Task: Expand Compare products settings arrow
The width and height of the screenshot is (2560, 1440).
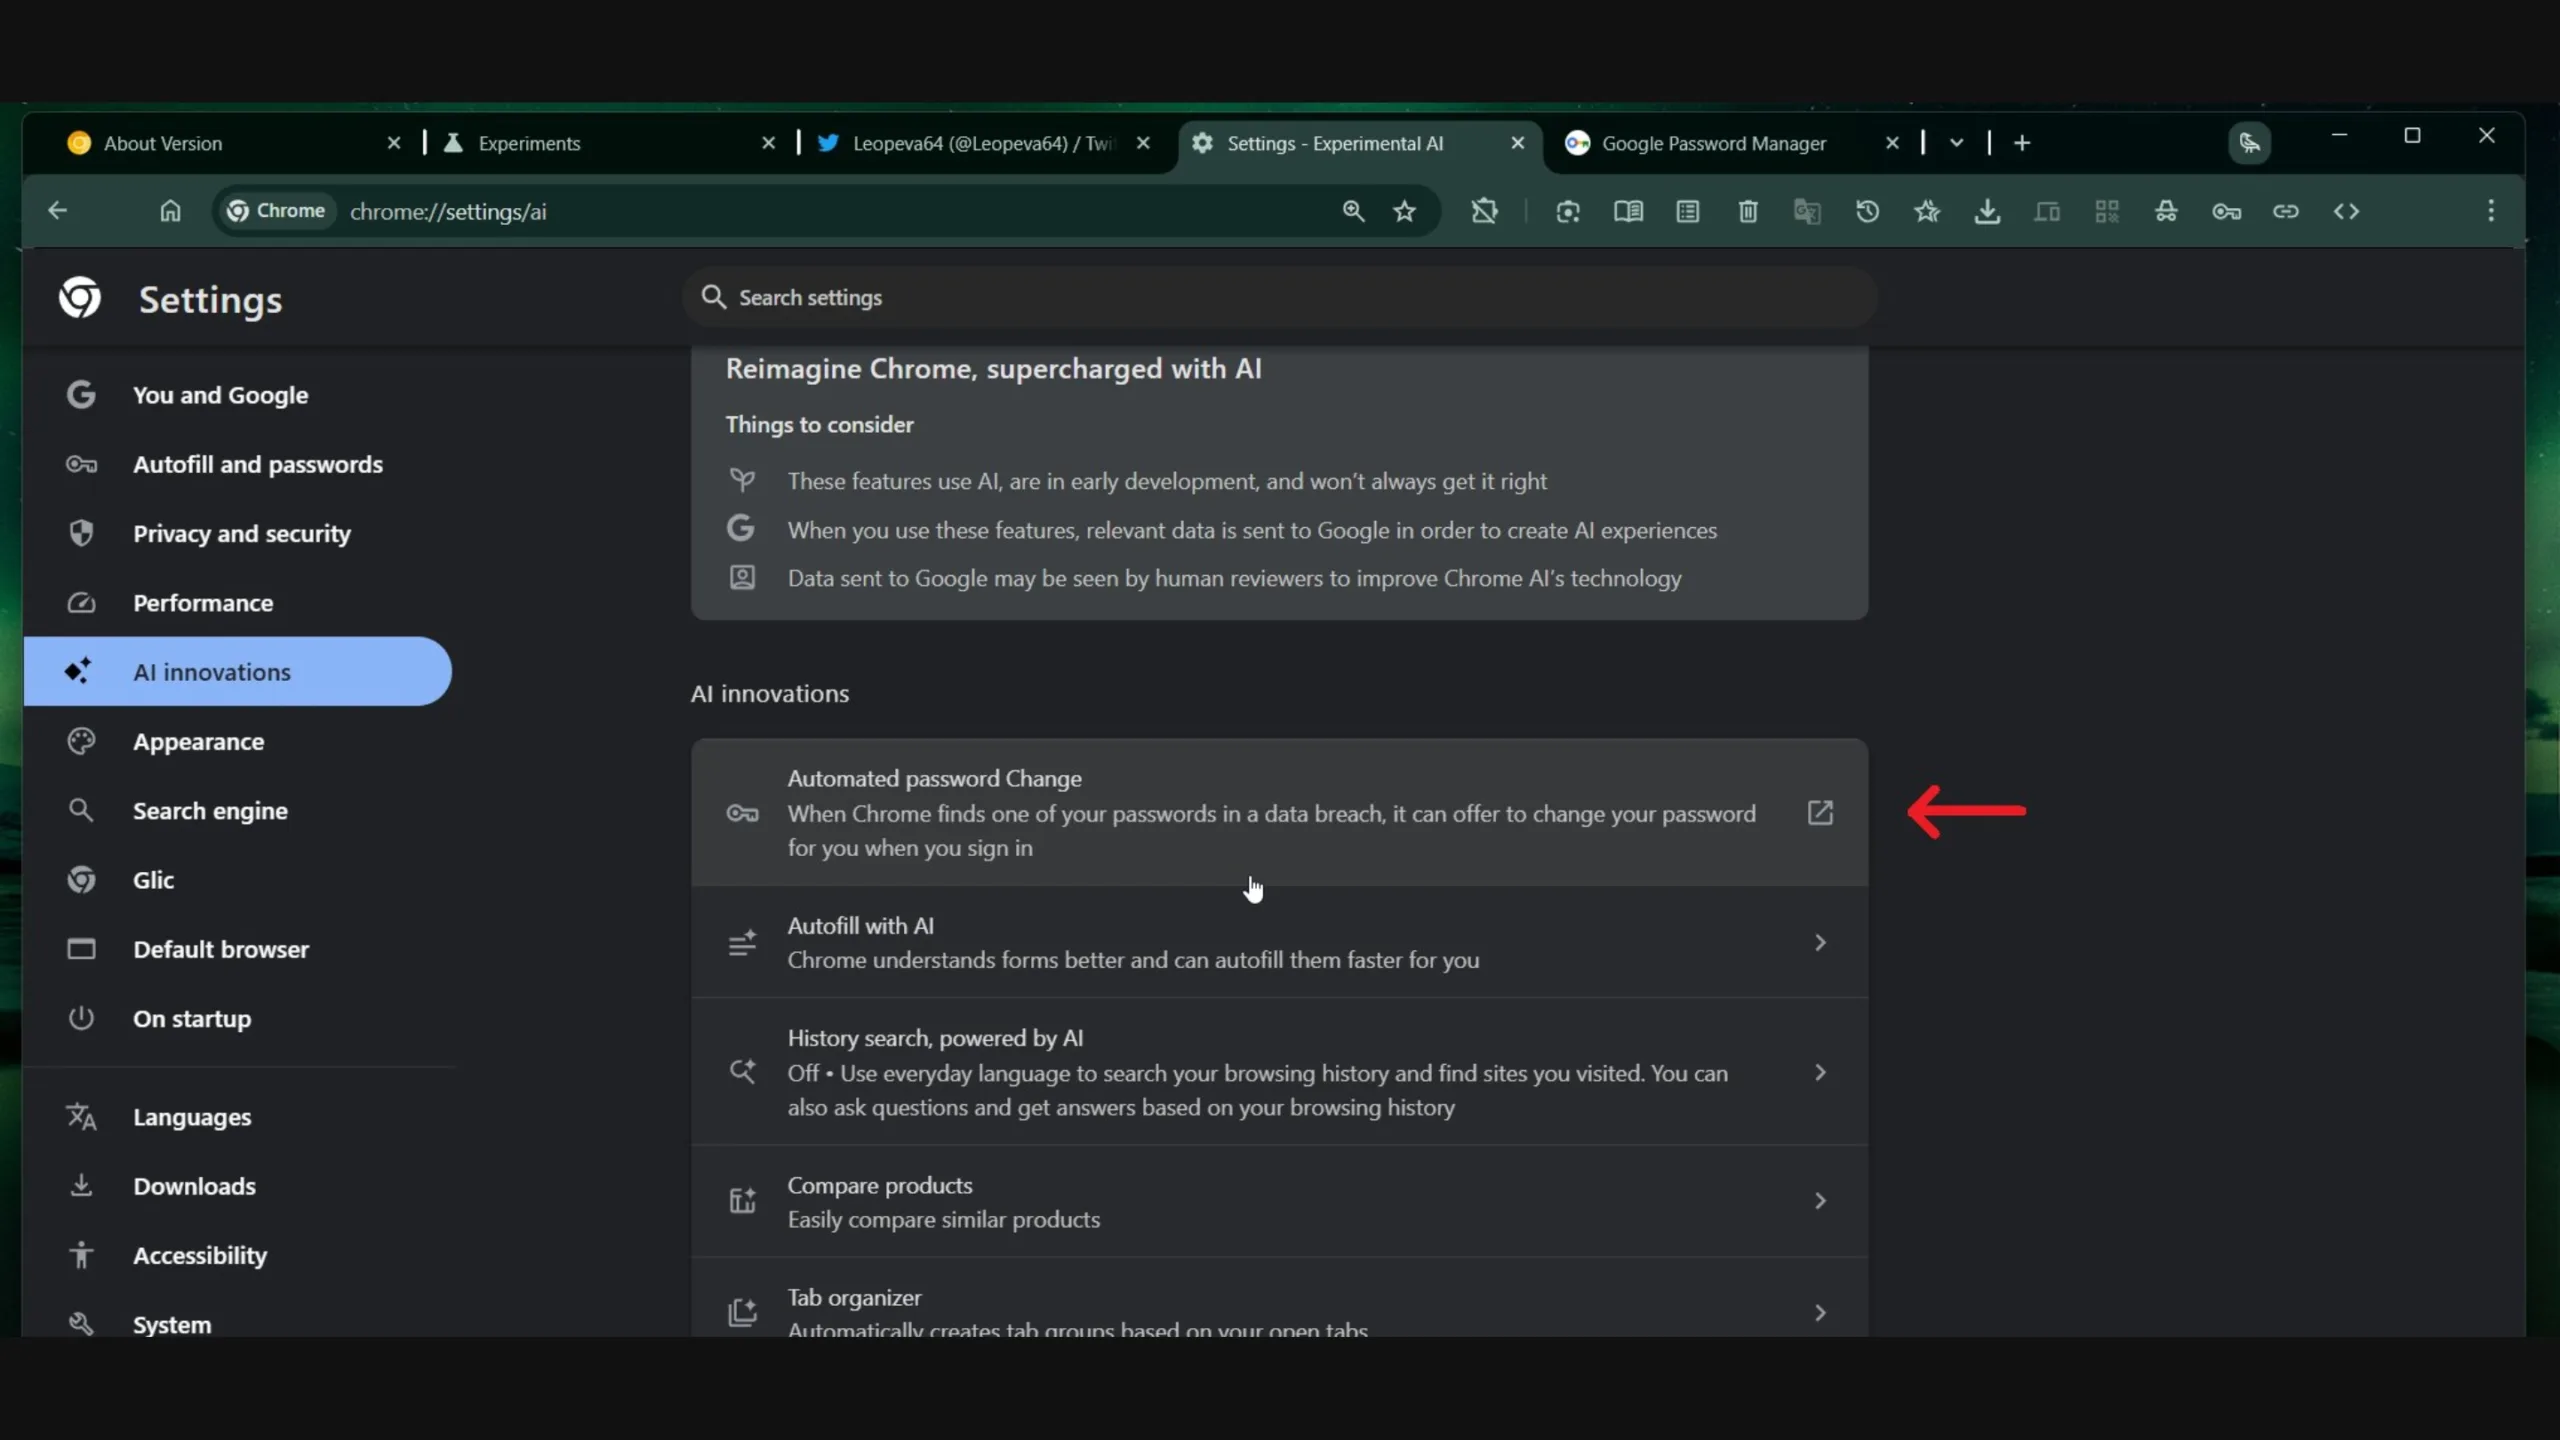Action: 1820,1200
